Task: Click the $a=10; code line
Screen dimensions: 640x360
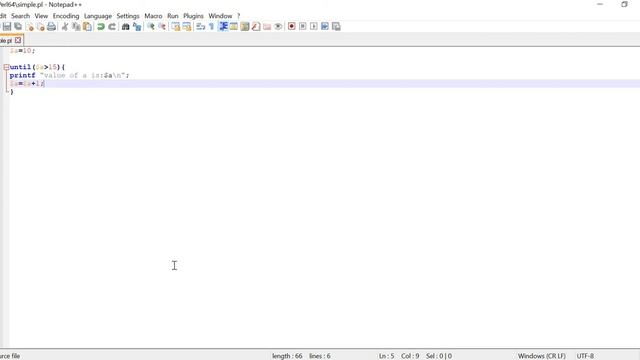Action: pos(22,51)
